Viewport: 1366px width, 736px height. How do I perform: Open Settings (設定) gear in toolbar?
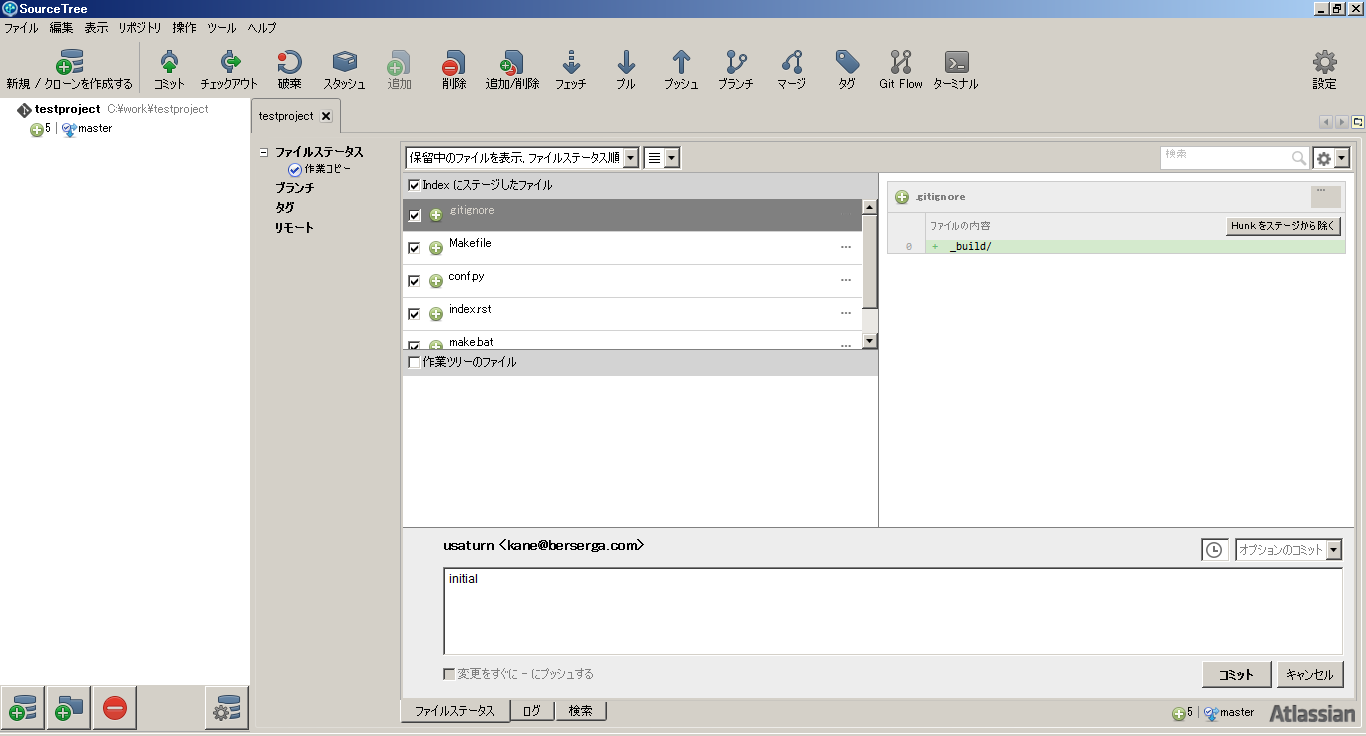[1325, 70]
